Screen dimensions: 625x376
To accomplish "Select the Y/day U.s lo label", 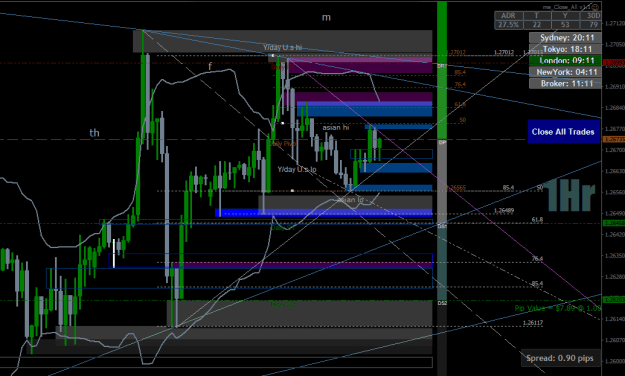I will point(297,169).
